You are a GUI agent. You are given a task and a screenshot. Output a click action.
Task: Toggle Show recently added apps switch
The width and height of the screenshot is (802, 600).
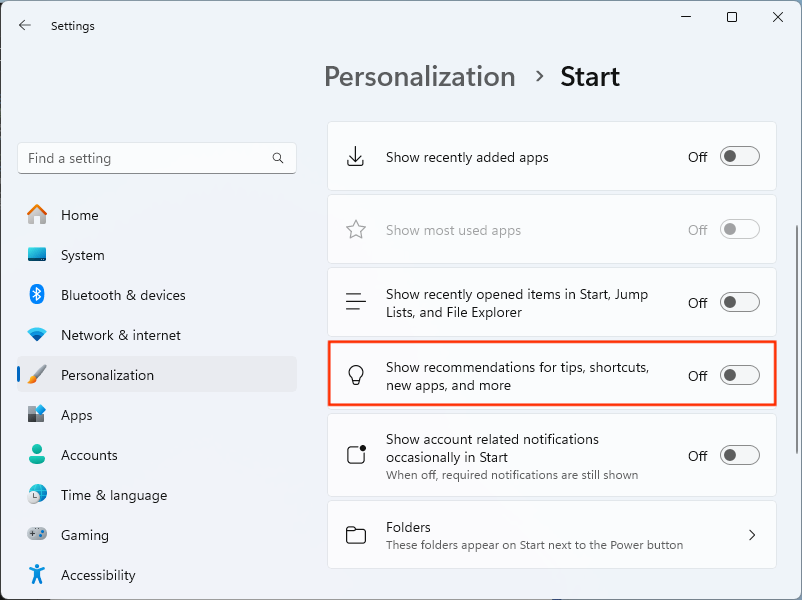[740, 157]
